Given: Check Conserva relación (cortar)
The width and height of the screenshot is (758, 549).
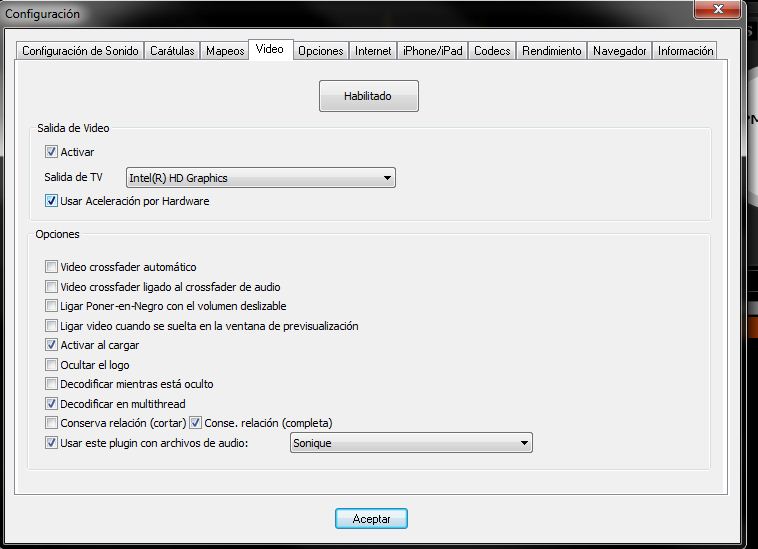Looking at the screenshot, I should pyautogui.click(x=51, y=423).
